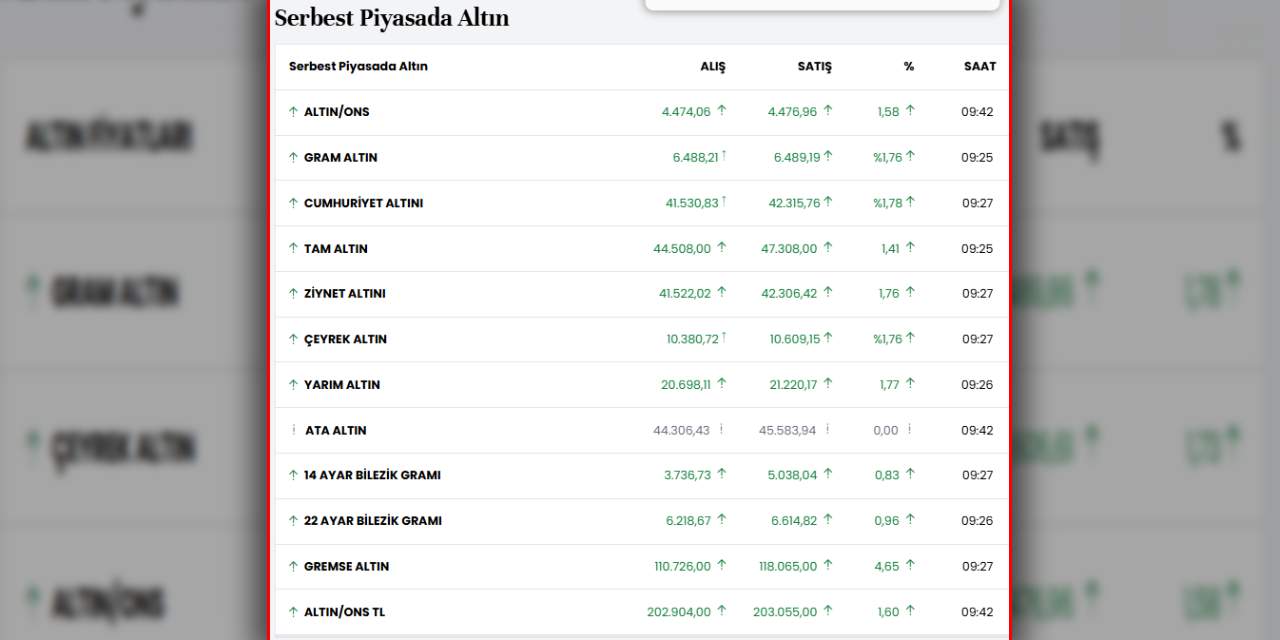Click the ALIŞ column header
The height and width of the screenshot is (640, 1280).
point(712,66)
